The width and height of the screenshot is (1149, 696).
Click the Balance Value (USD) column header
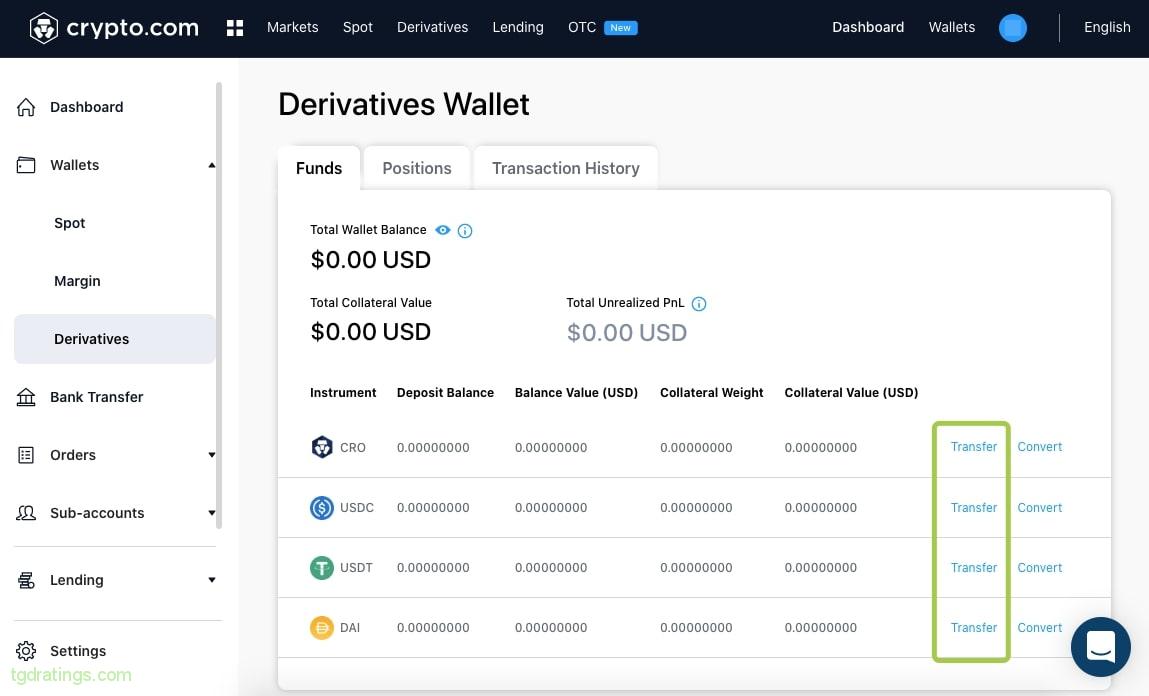click(576, 393)
